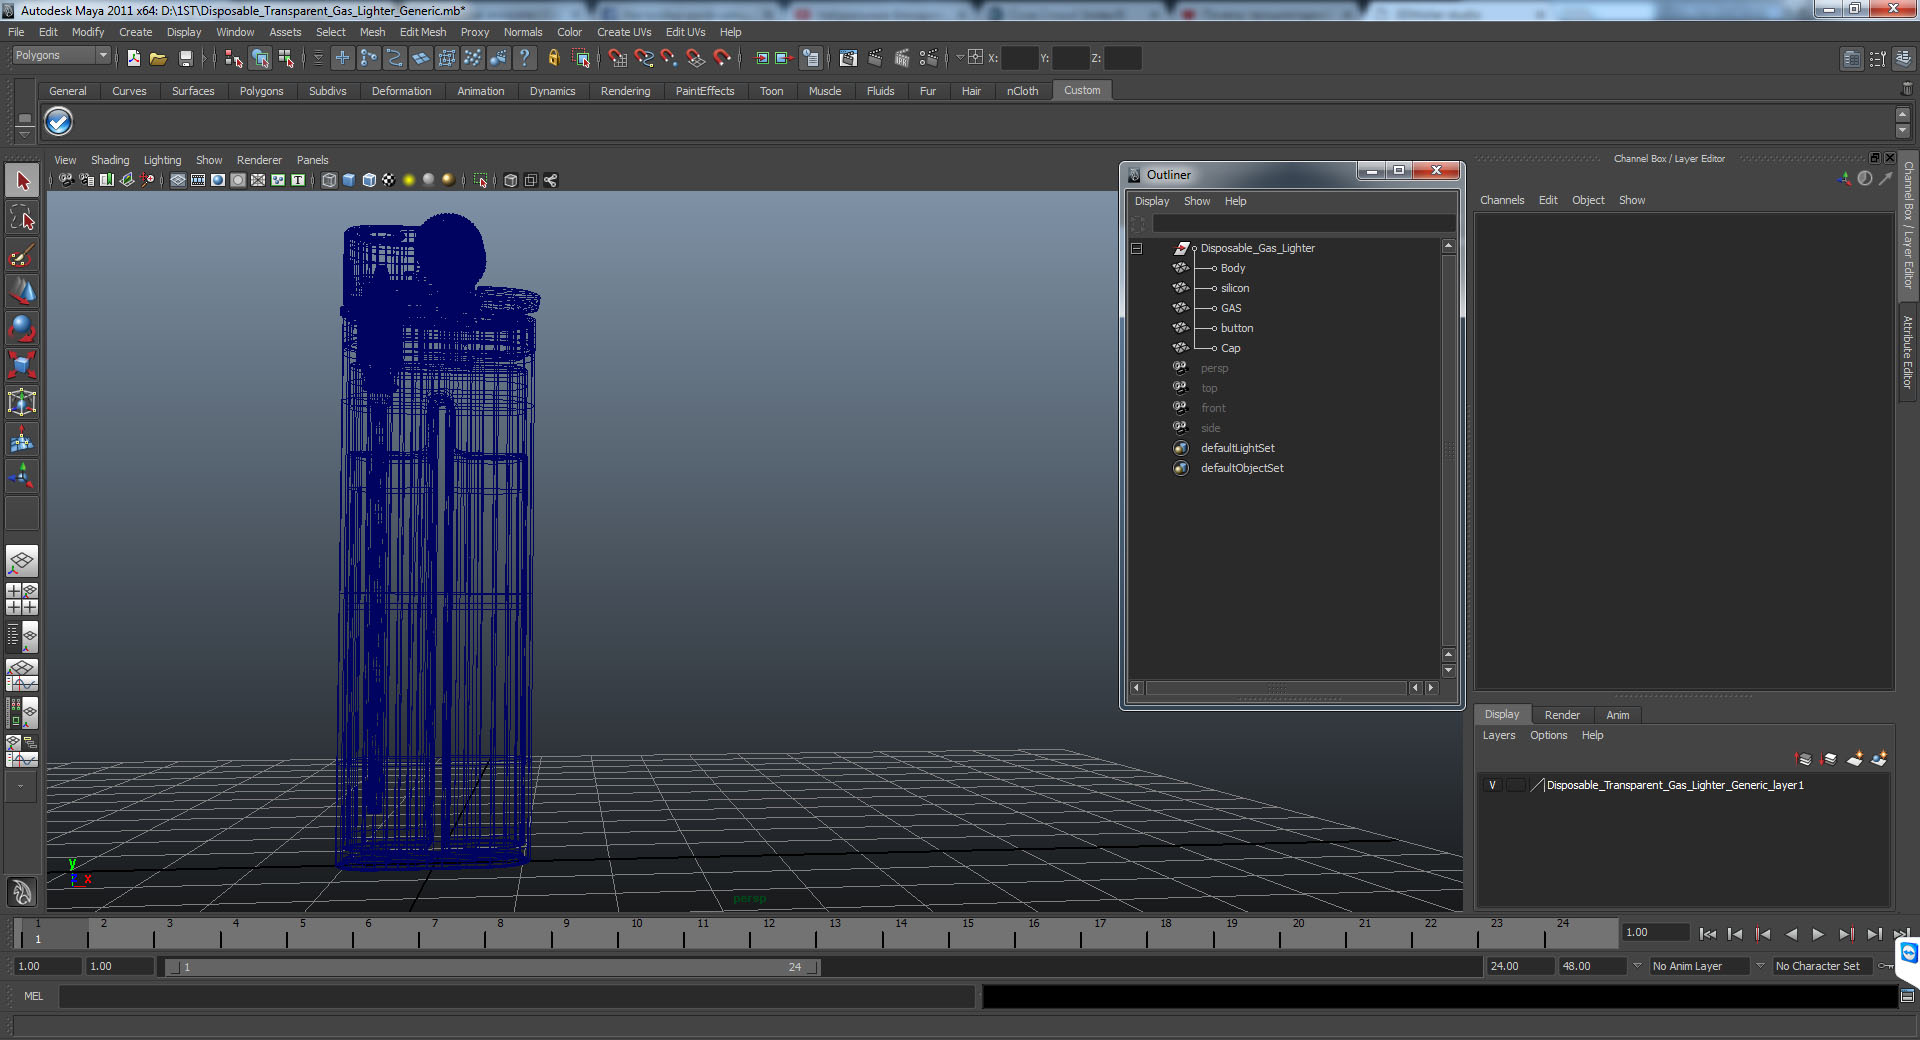Toggle visibility V of lighter layer
Viewport: 1920px width, 1040px height.
tap(1492, 785)
